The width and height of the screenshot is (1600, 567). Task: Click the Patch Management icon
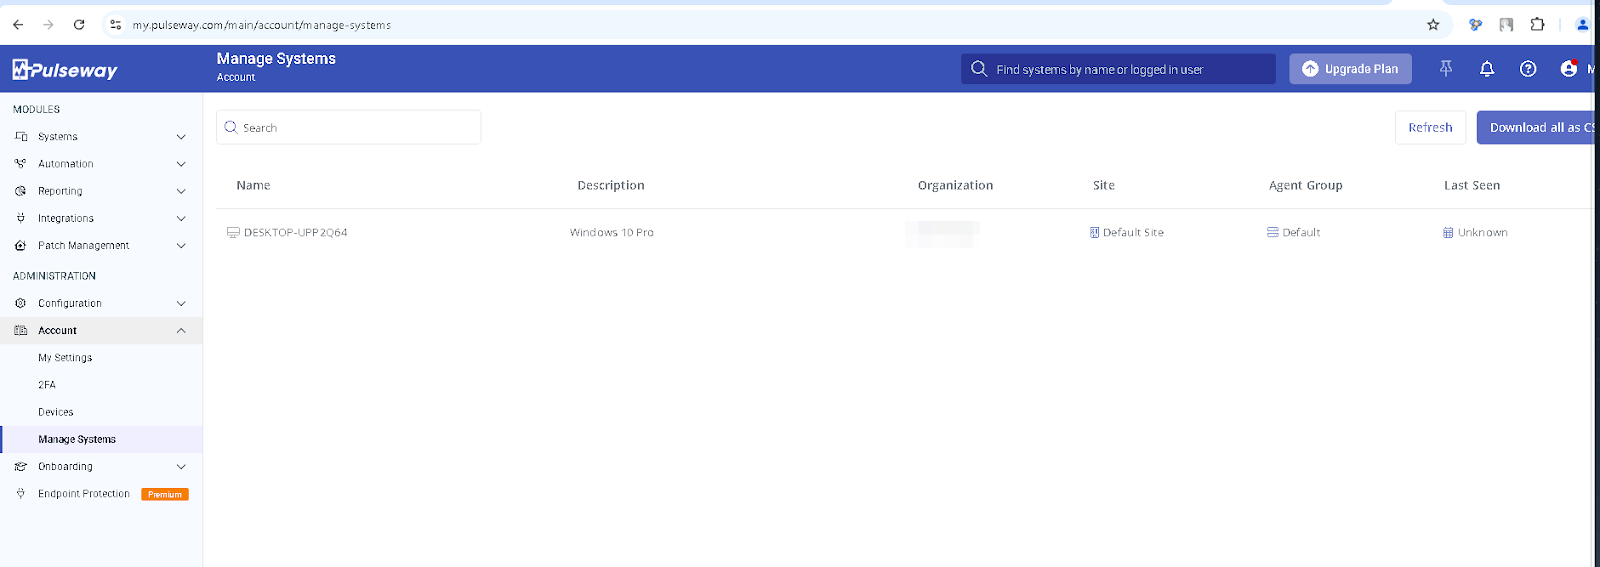pyautogui.click(x=21, y=245)
